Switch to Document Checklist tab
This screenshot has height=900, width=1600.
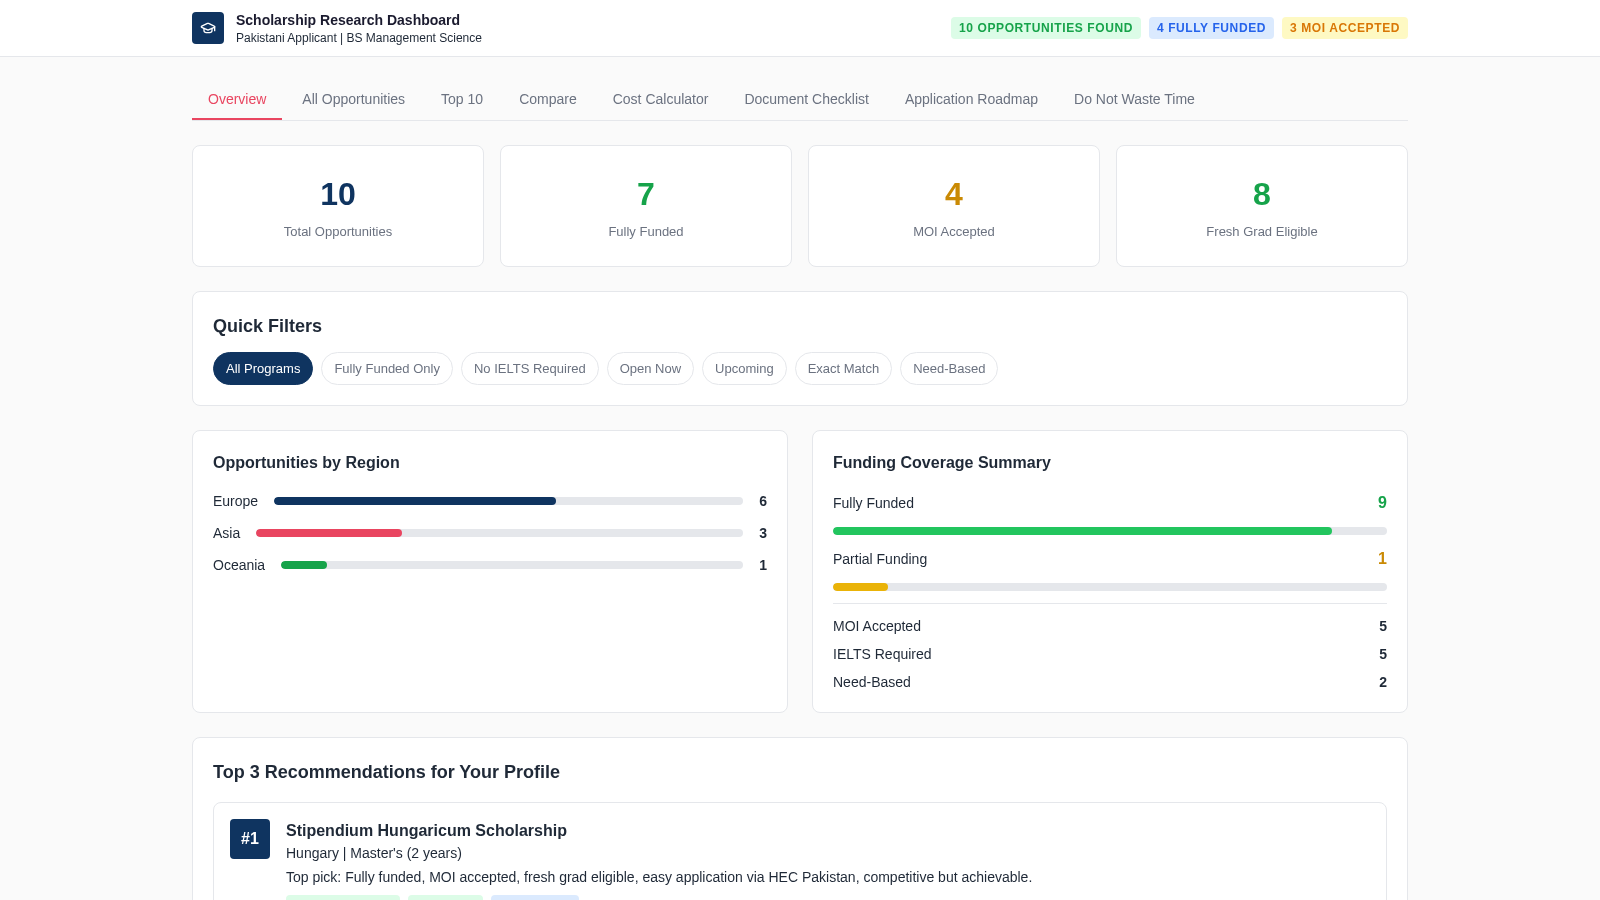click(x=806, y=99)
